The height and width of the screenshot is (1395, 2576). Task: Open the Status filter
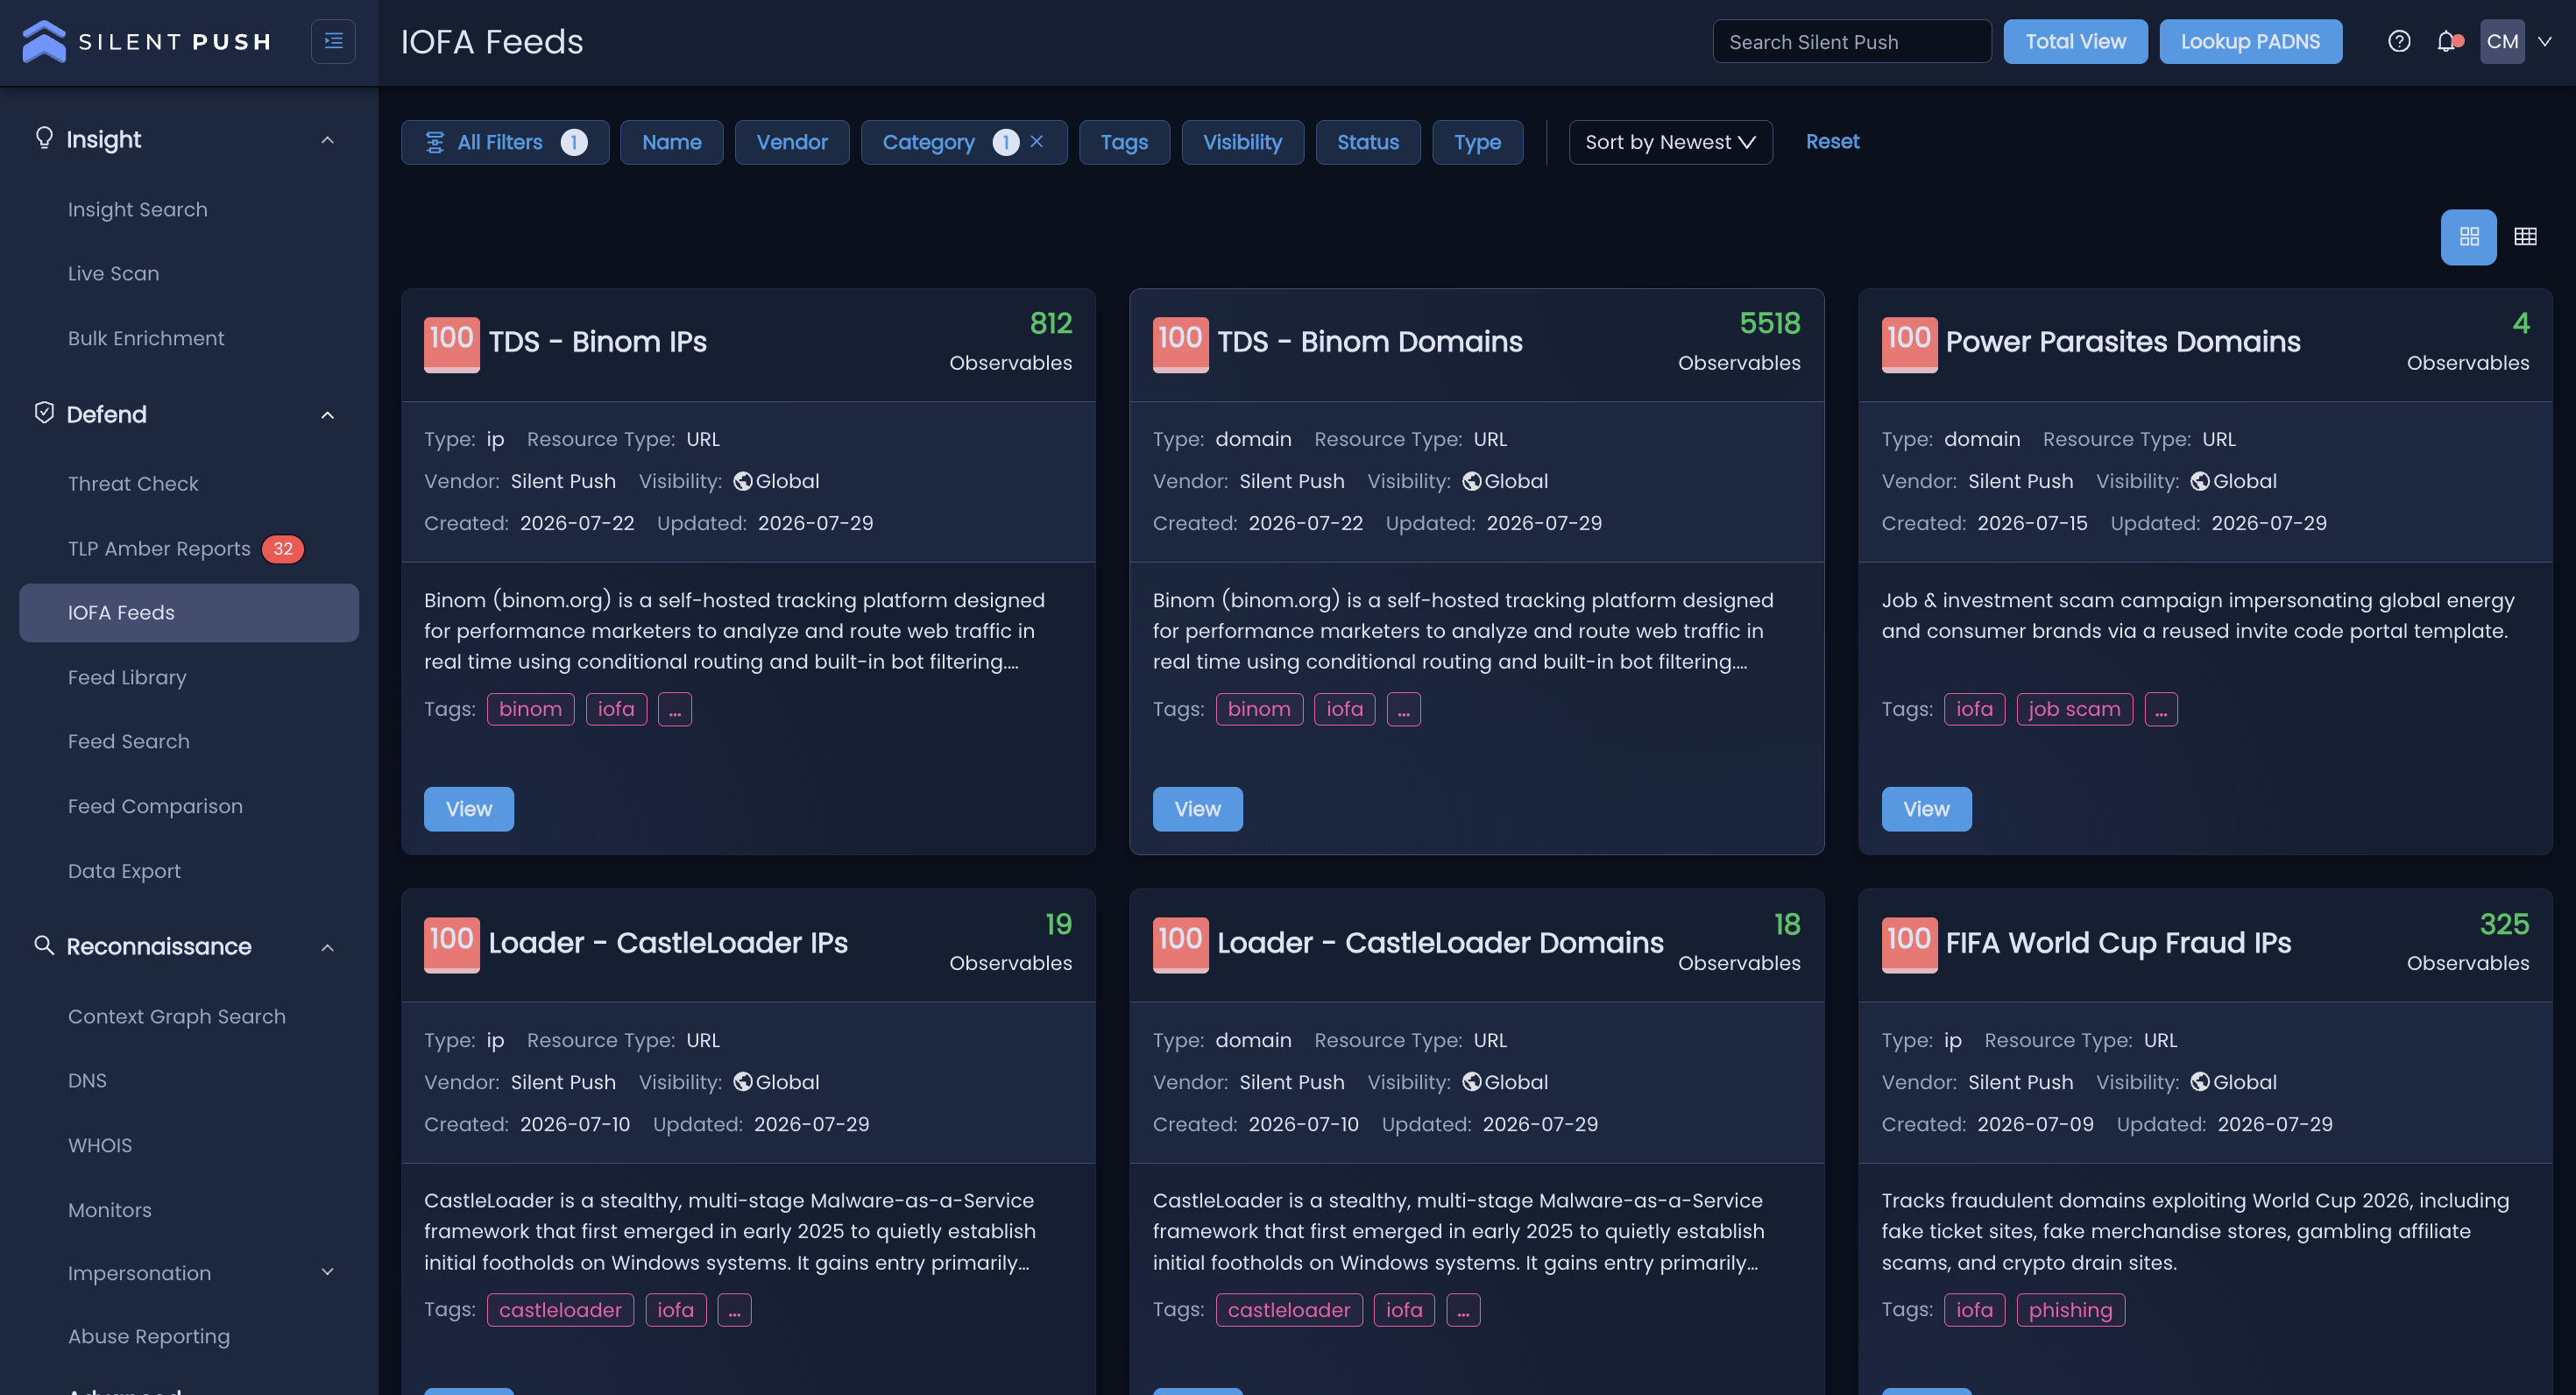(x=1367, y=142)
